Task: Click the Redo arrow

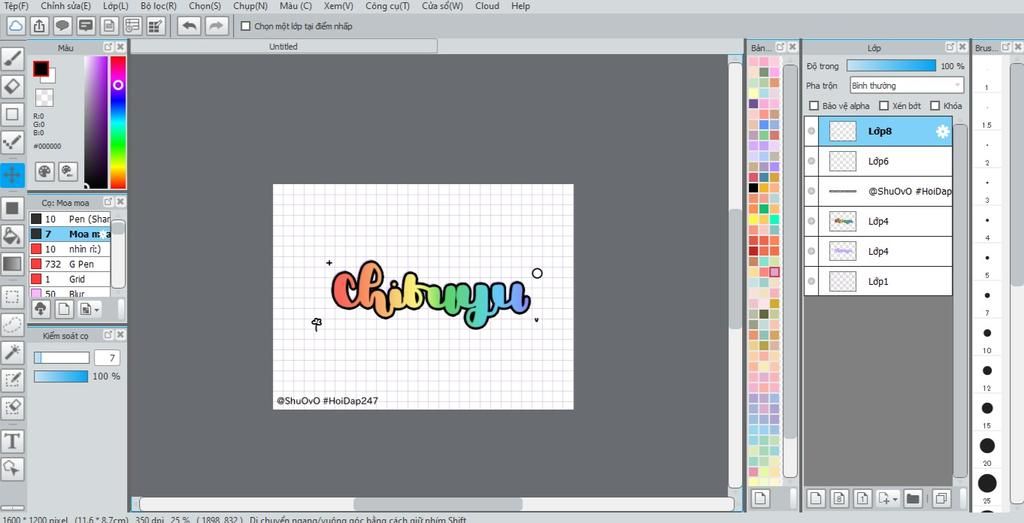Action: pos(216,26)
